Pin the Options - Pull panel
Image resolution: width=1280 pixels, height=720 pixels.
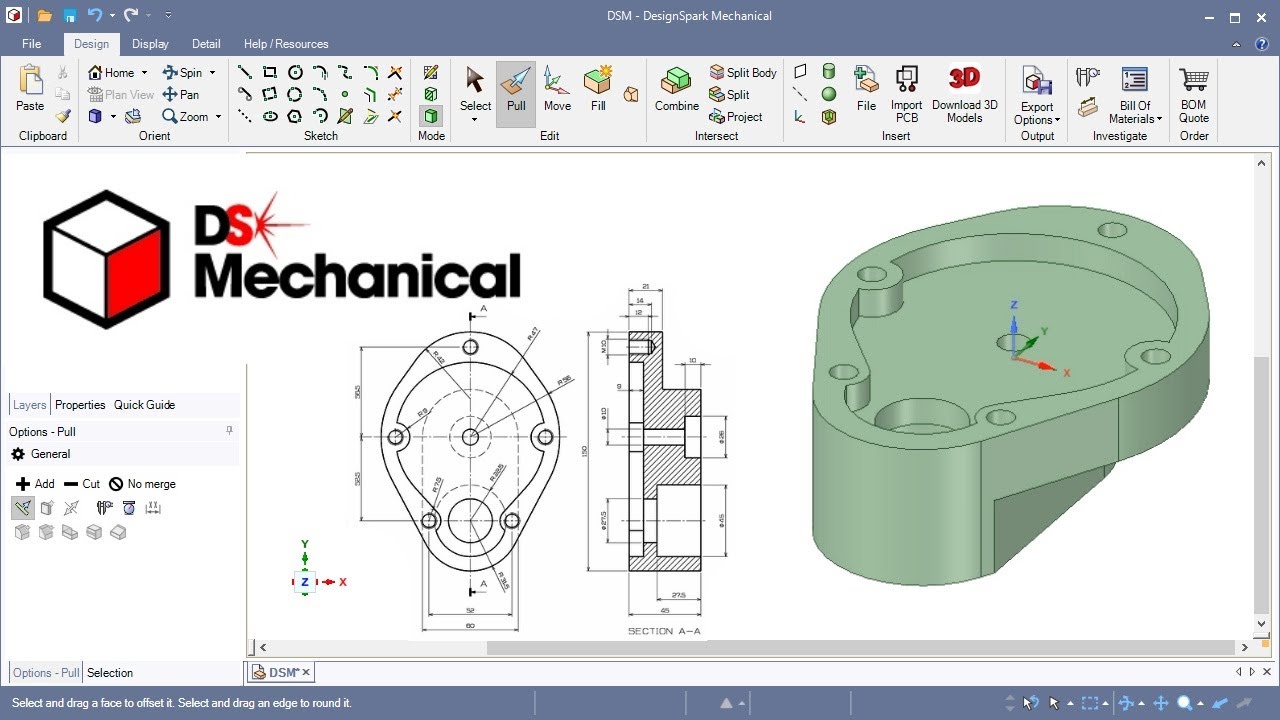[x=229, y=431]
